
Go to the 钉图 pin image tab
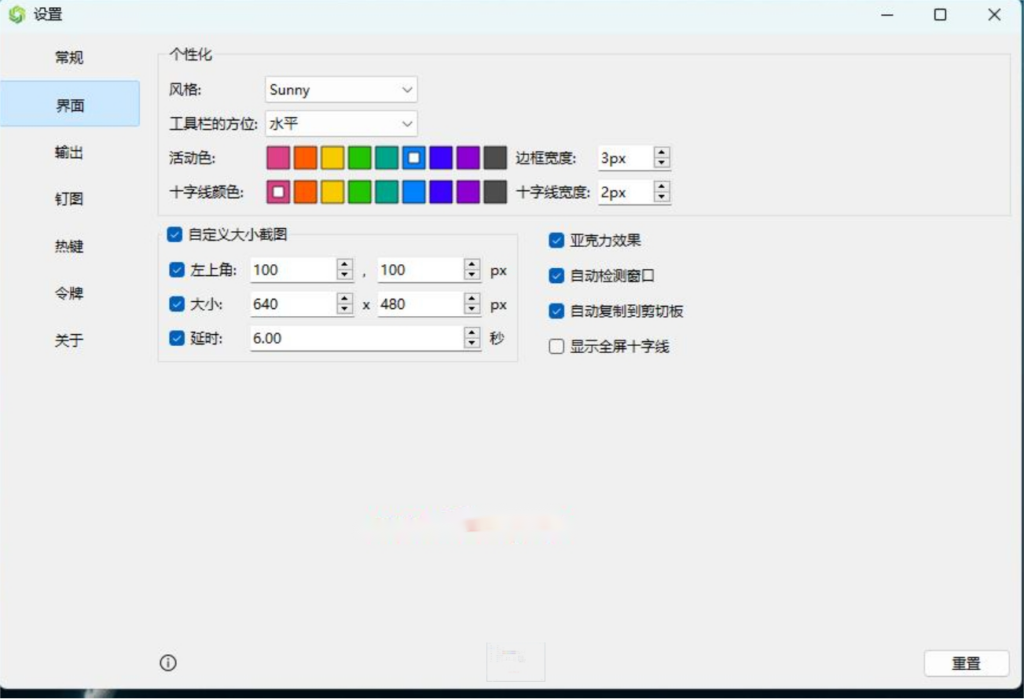[69, 199]
